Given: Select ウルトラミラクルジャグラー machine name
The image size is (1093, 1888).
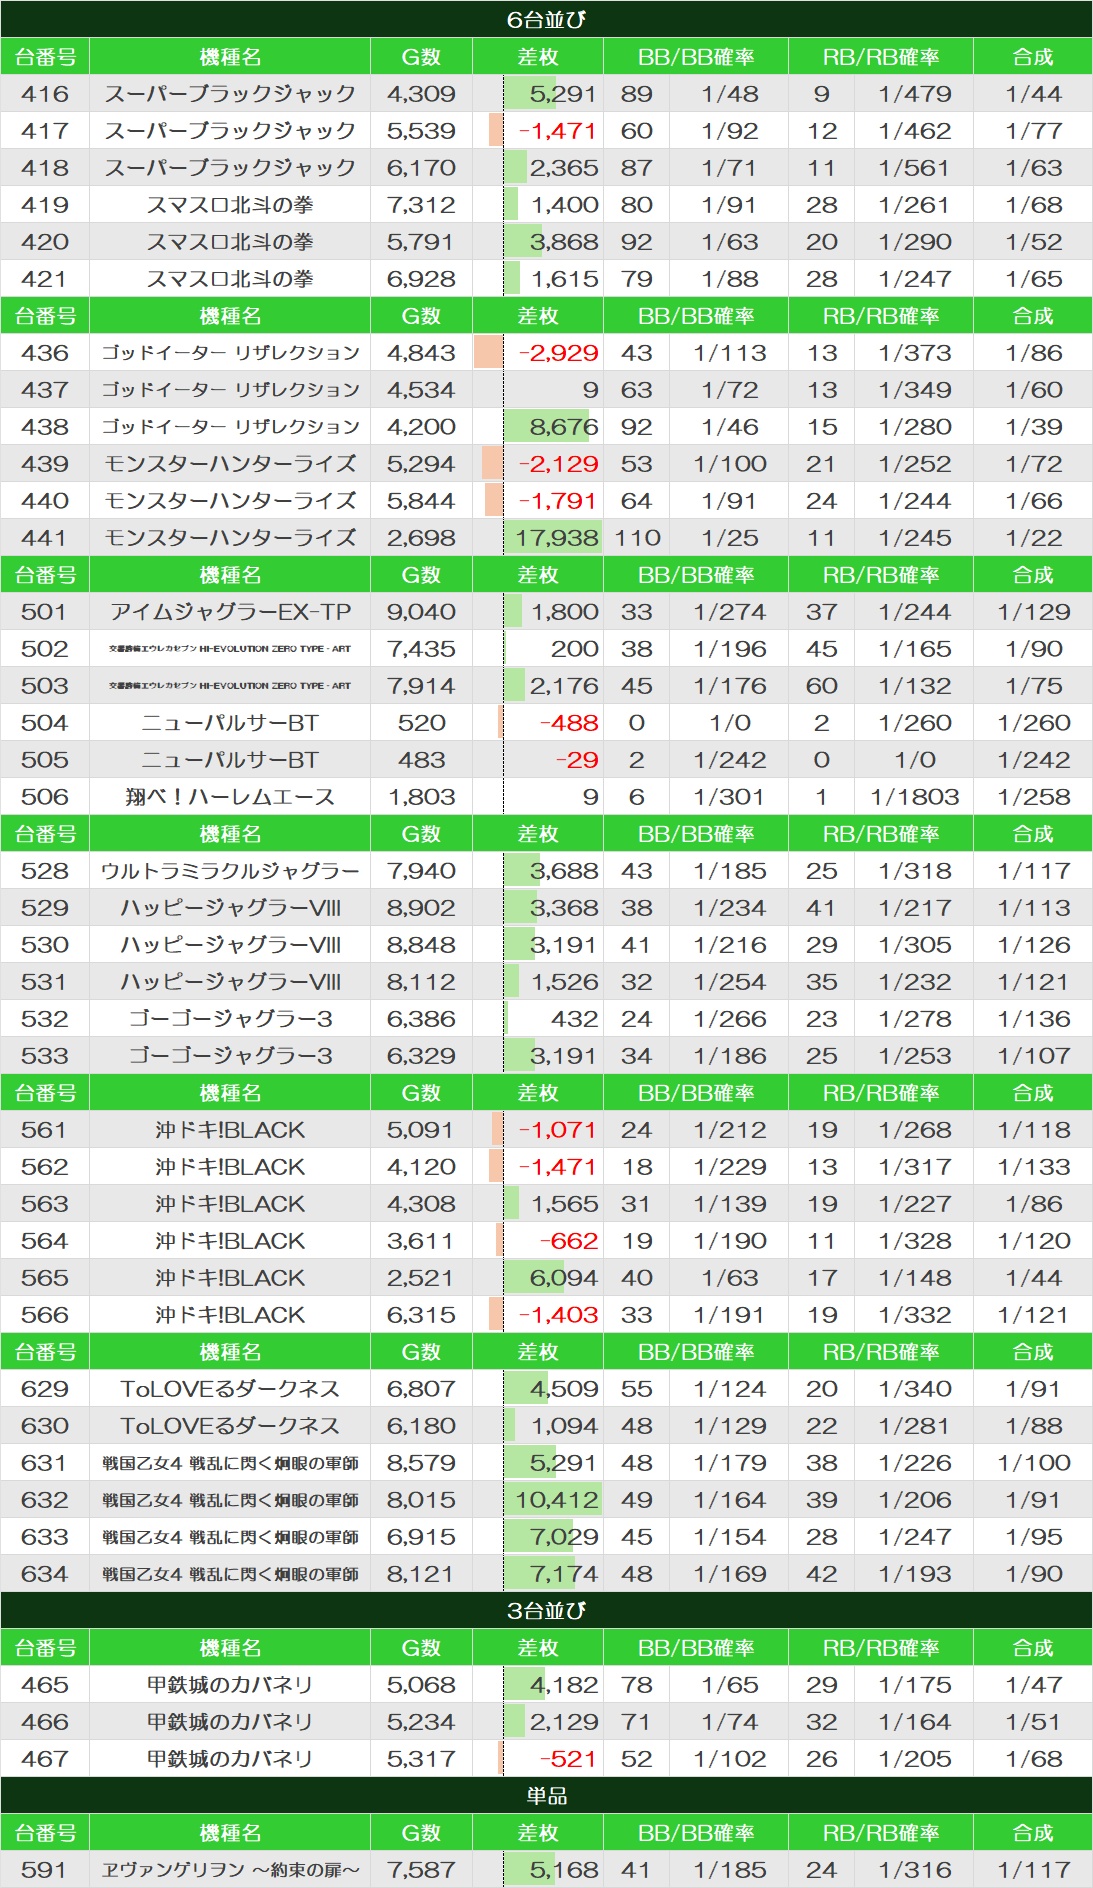Looking at the screenshot, I should (x=230, y=871).
